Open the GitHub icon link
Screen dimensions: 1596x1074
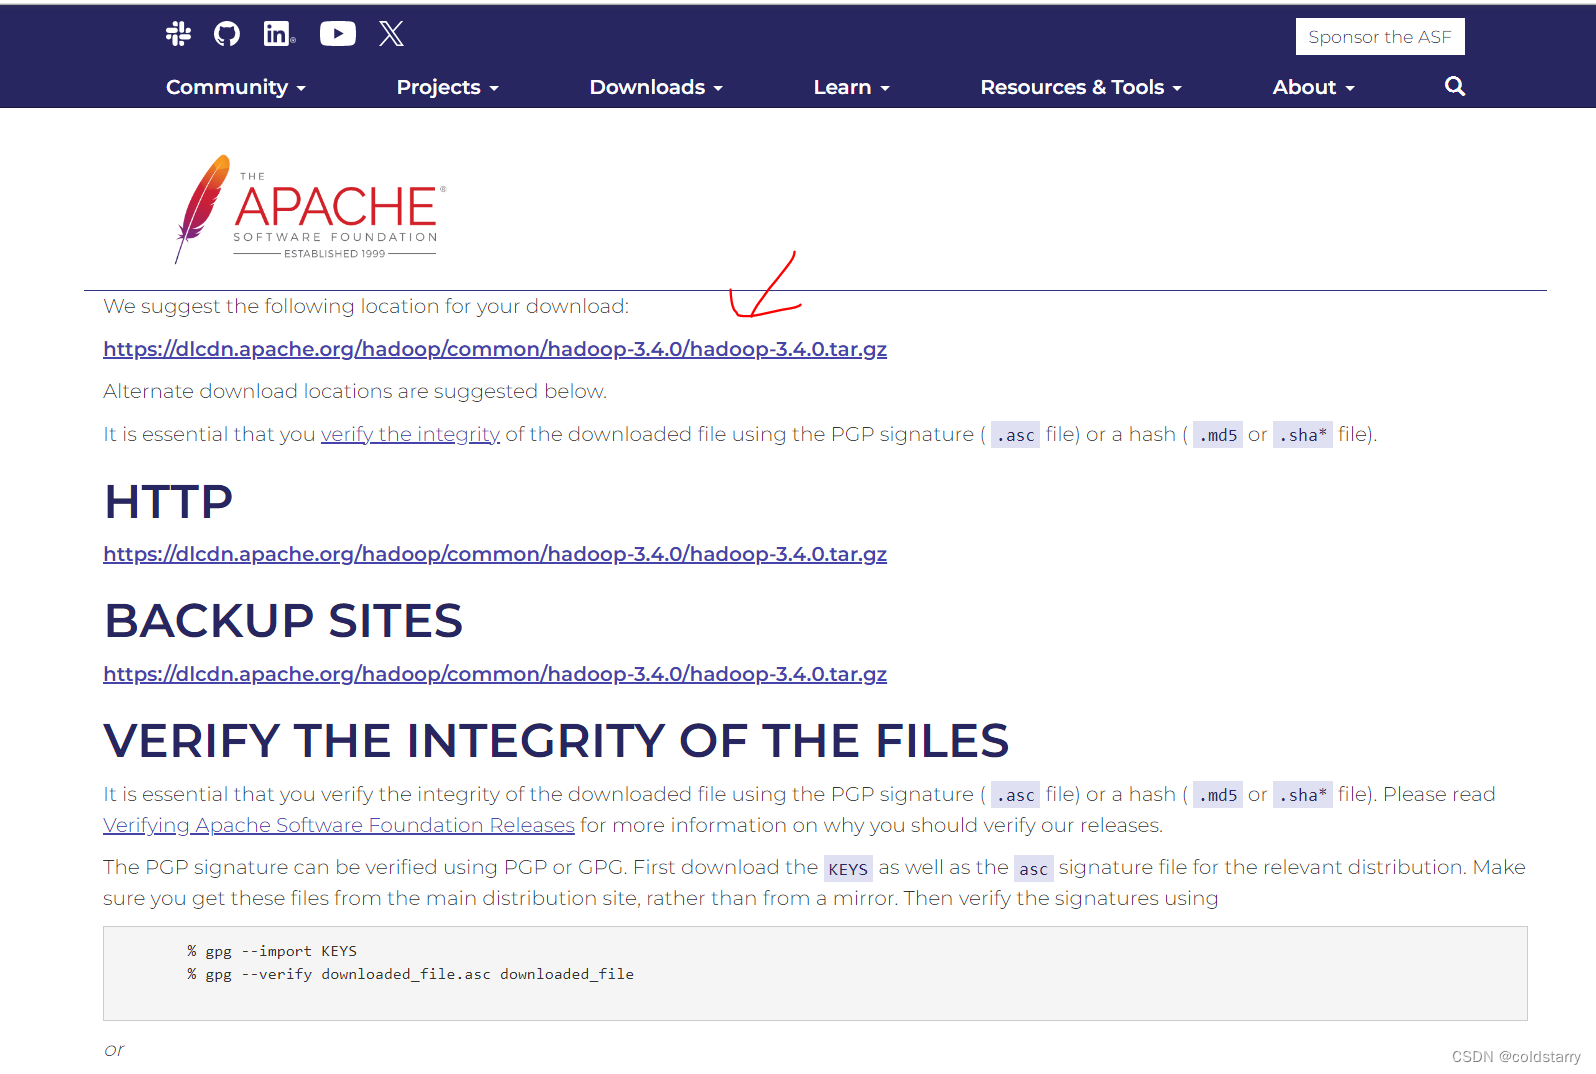tap(227, 34)
